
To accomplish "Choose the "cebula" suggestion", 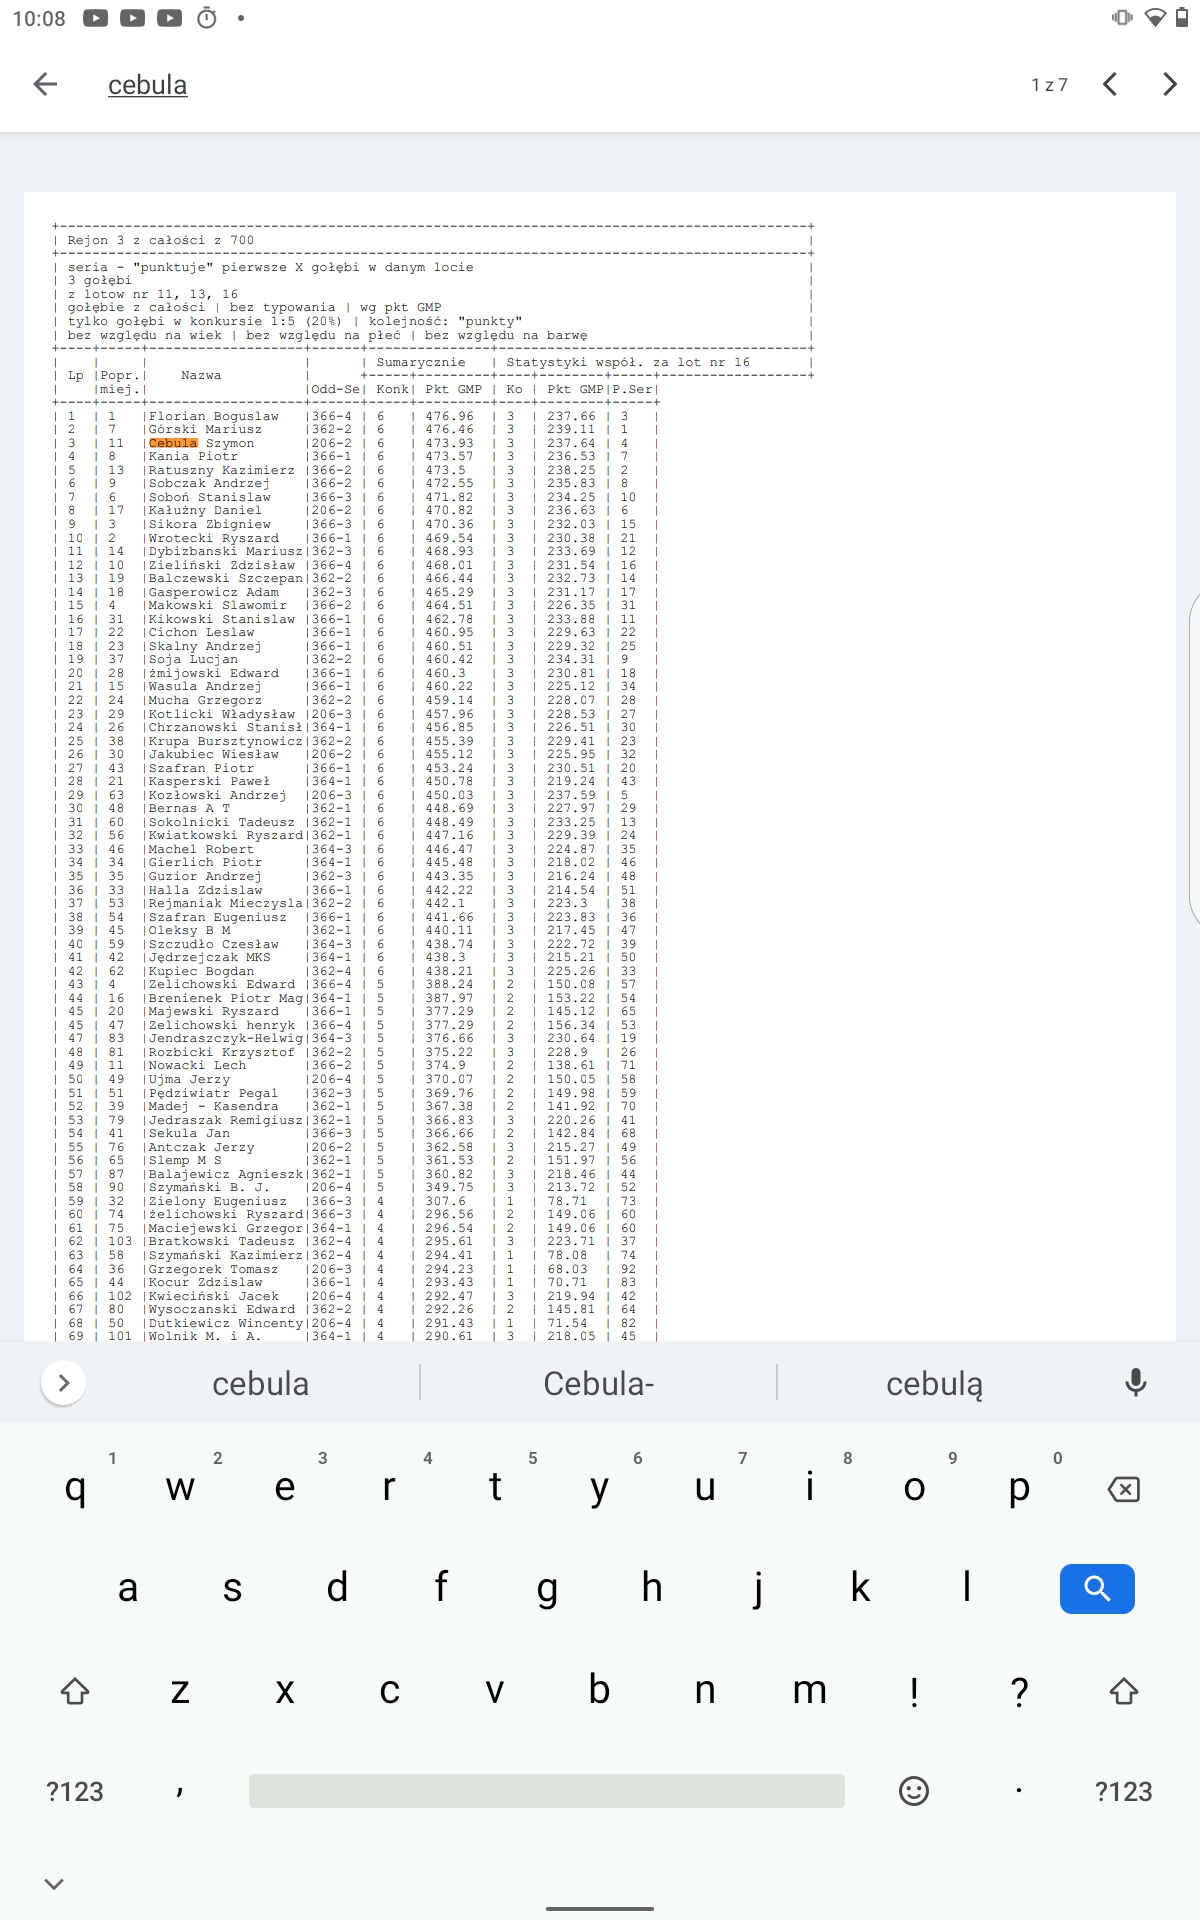I will coord(260,1384).
